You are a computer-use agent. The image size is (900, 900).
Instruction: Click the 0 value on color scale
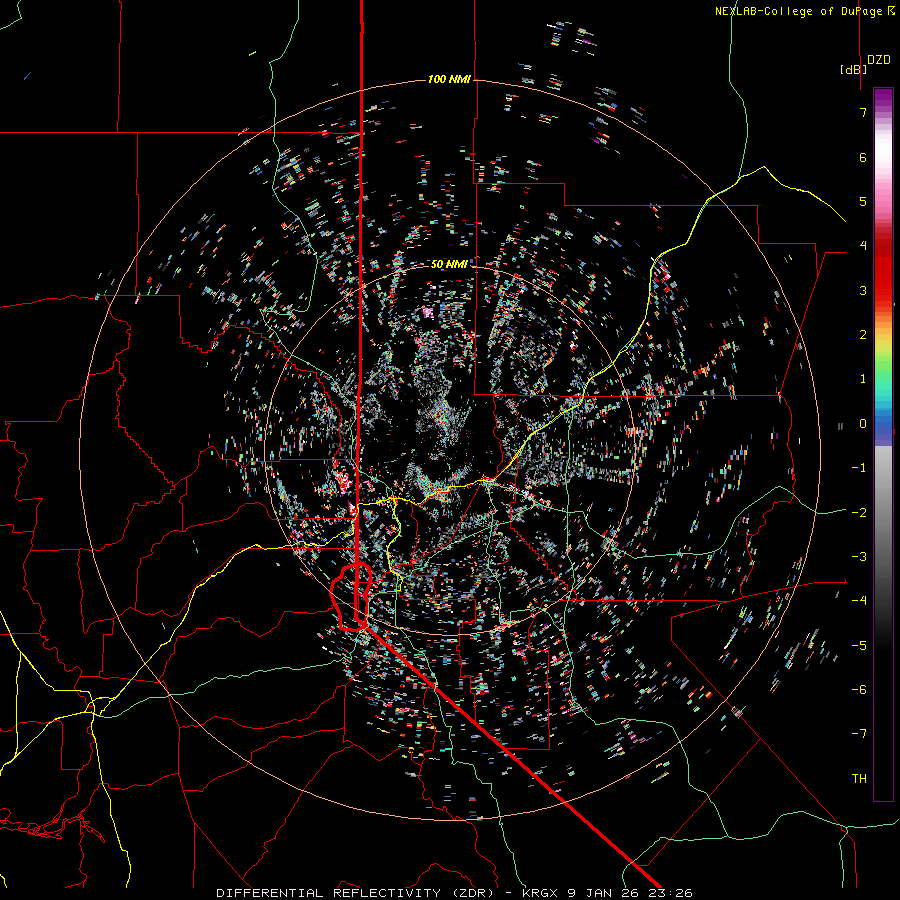point(863,424)
